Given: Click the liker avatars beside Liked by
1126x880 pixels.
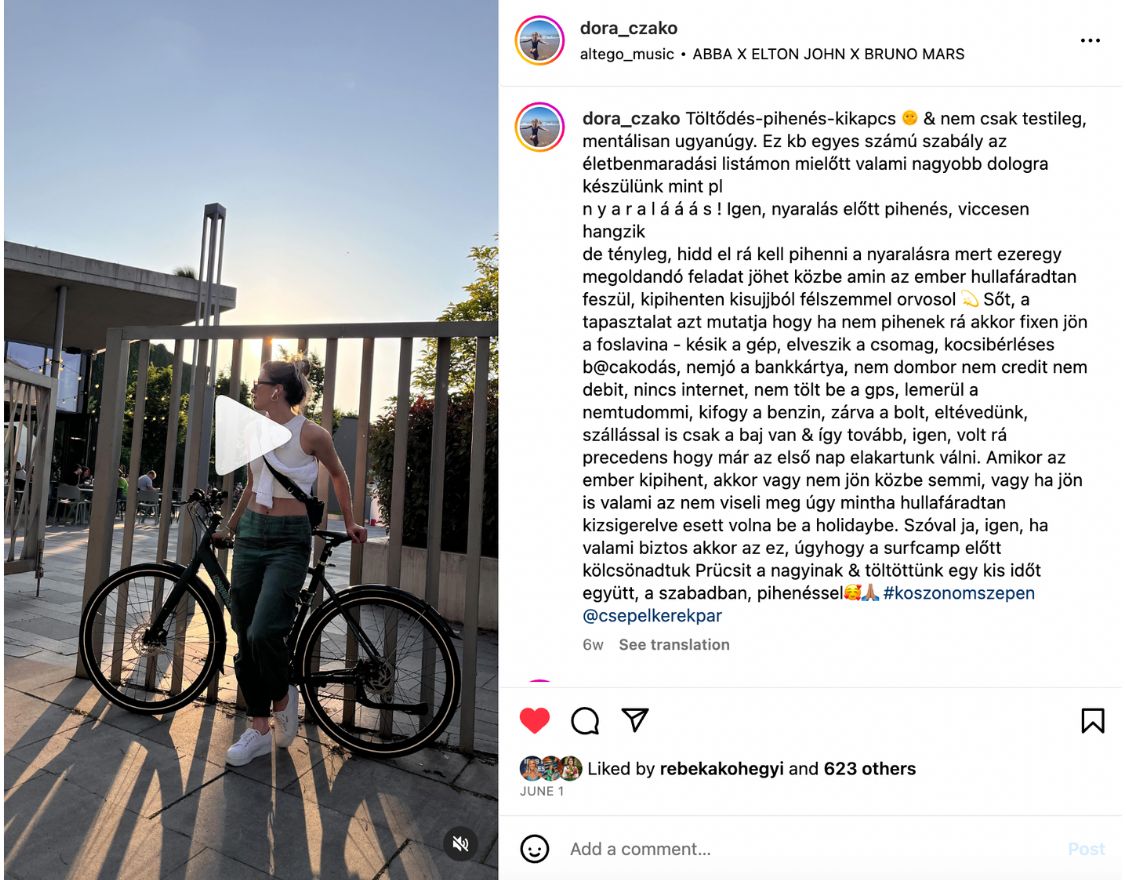Looking at the screenshot, I should tap(551, 768).
